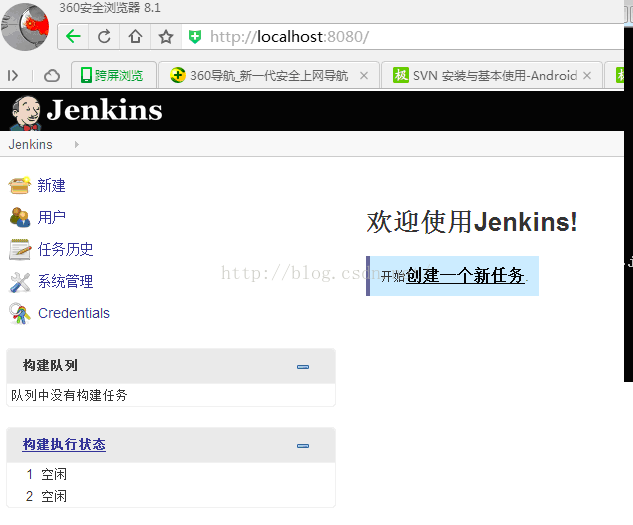Switch to the 跨屏浏览 tab
This screenshot has height=525, width=633.
click(114, 75)
